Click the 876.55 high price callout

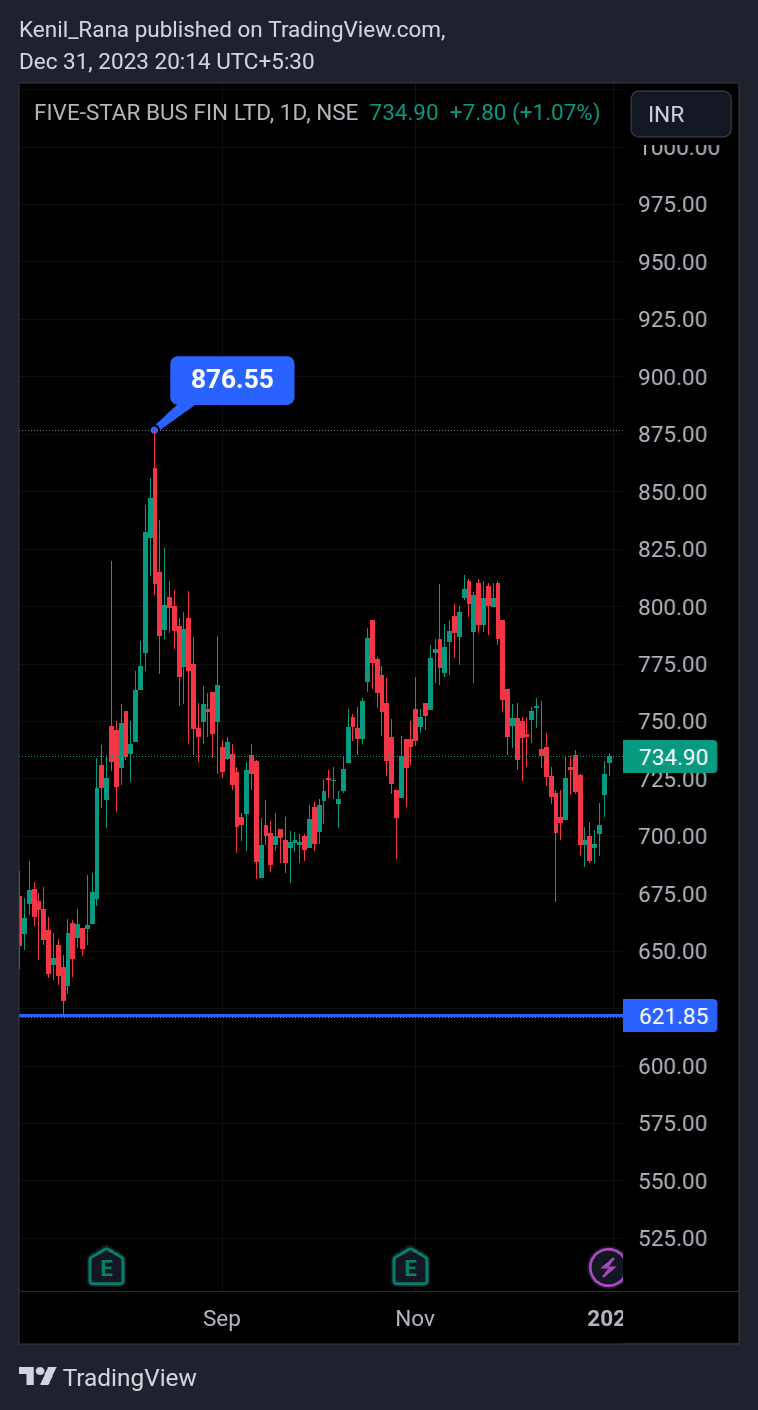point(232,380)
